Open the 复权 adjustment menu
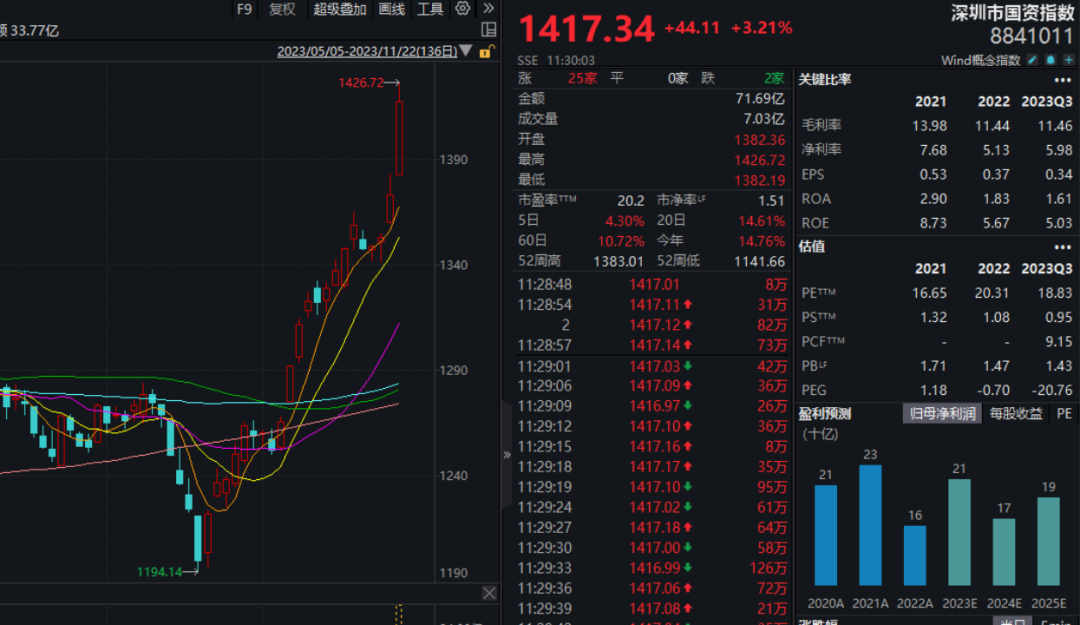 pyautogui.click(x=280, y=9)
